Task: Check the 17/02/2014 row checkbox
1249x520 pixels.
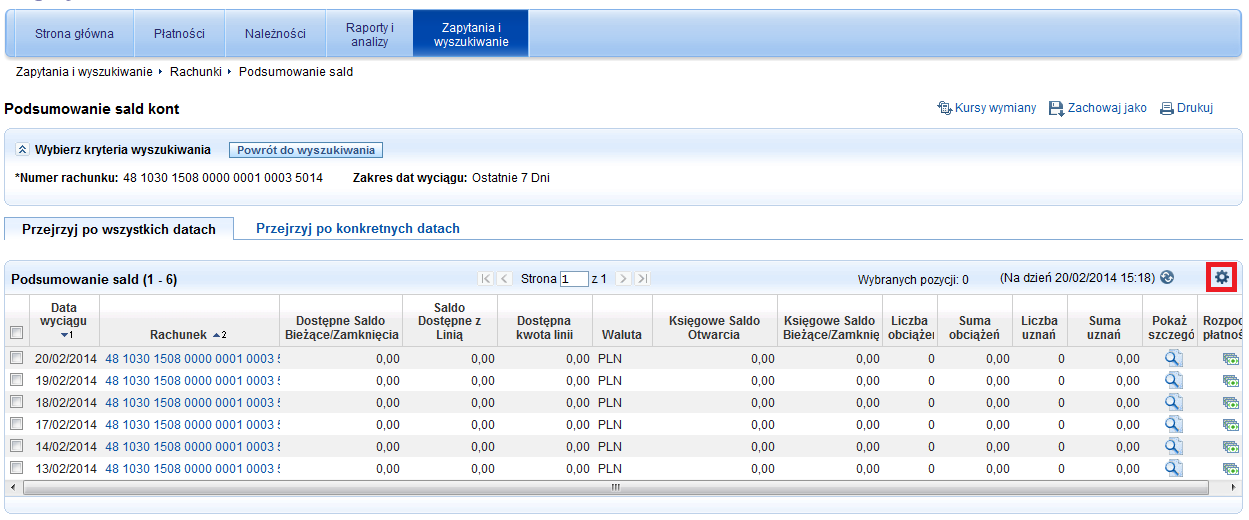Action: [16, 424]
